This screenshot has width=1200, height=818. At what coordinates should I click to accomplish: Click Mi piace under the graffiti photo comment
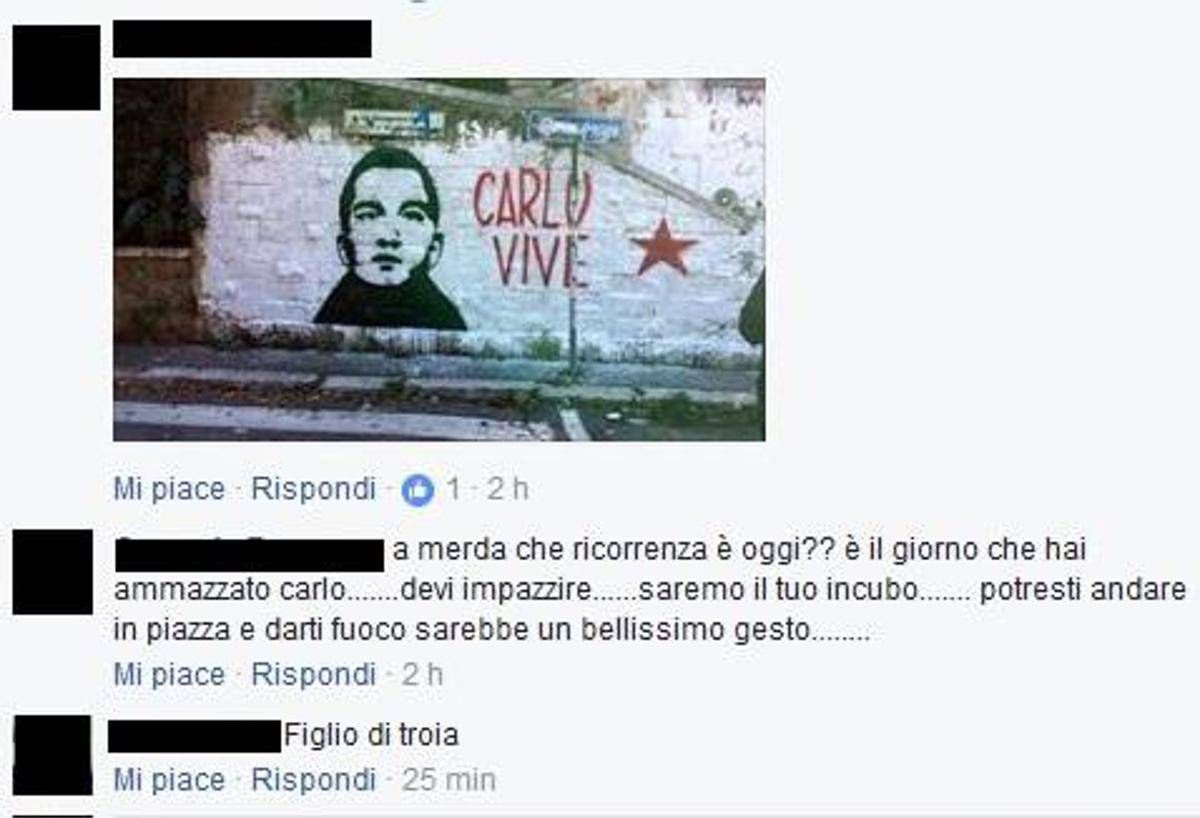pyautogui.click(x=169, y=489)
